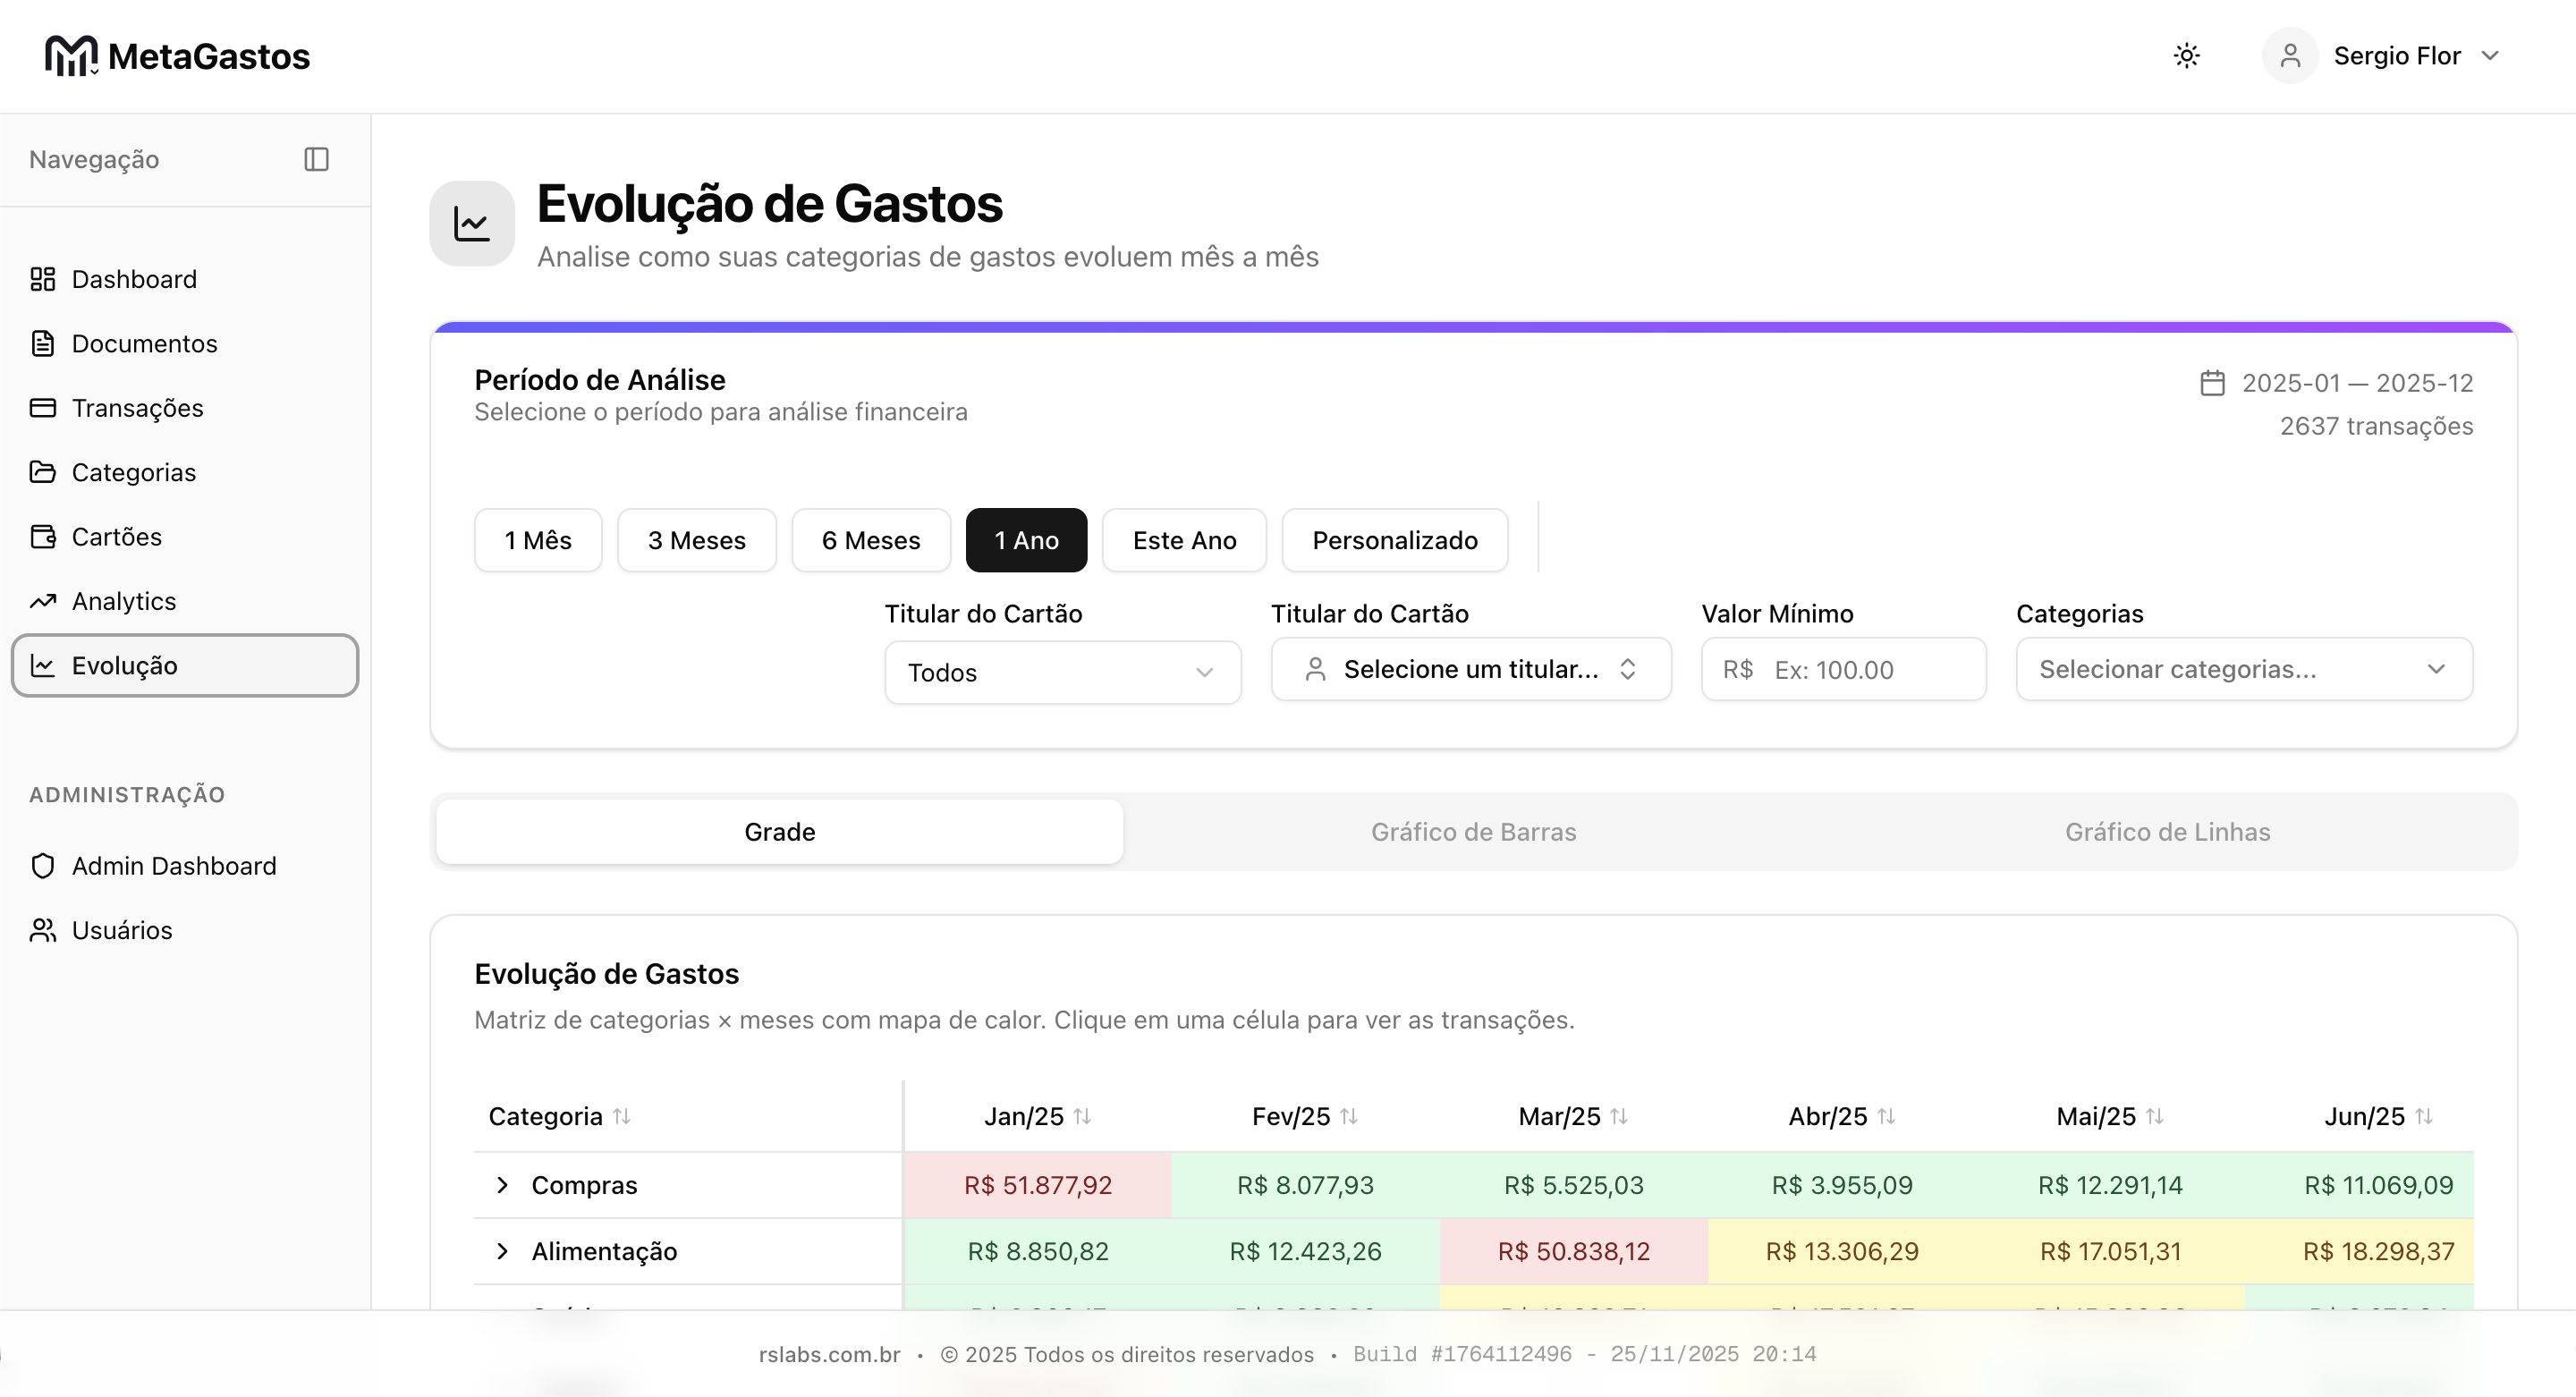The image size is (2576, 1397).
Task: Go to Documentos in the sidebar
Action: click(144, 344)
